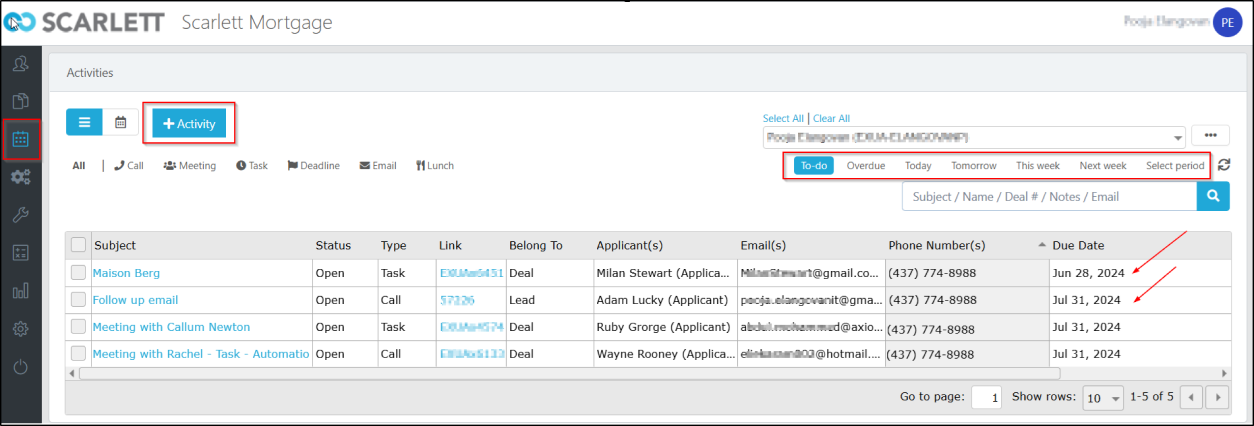The image size is (1254, 426).
Task: Open the Activities calendar icon in sidebar
Action: click(20, 139)
